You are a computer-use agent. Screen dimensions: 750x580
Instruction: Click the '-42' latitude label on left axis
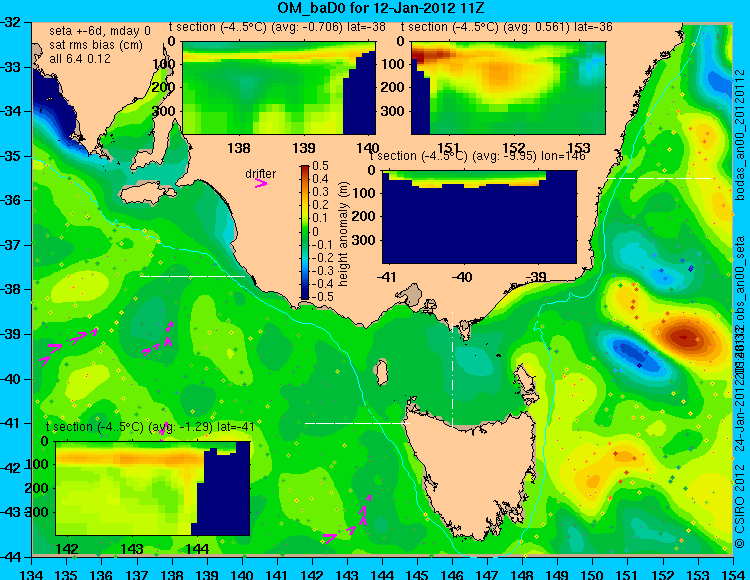pos(11,468)
